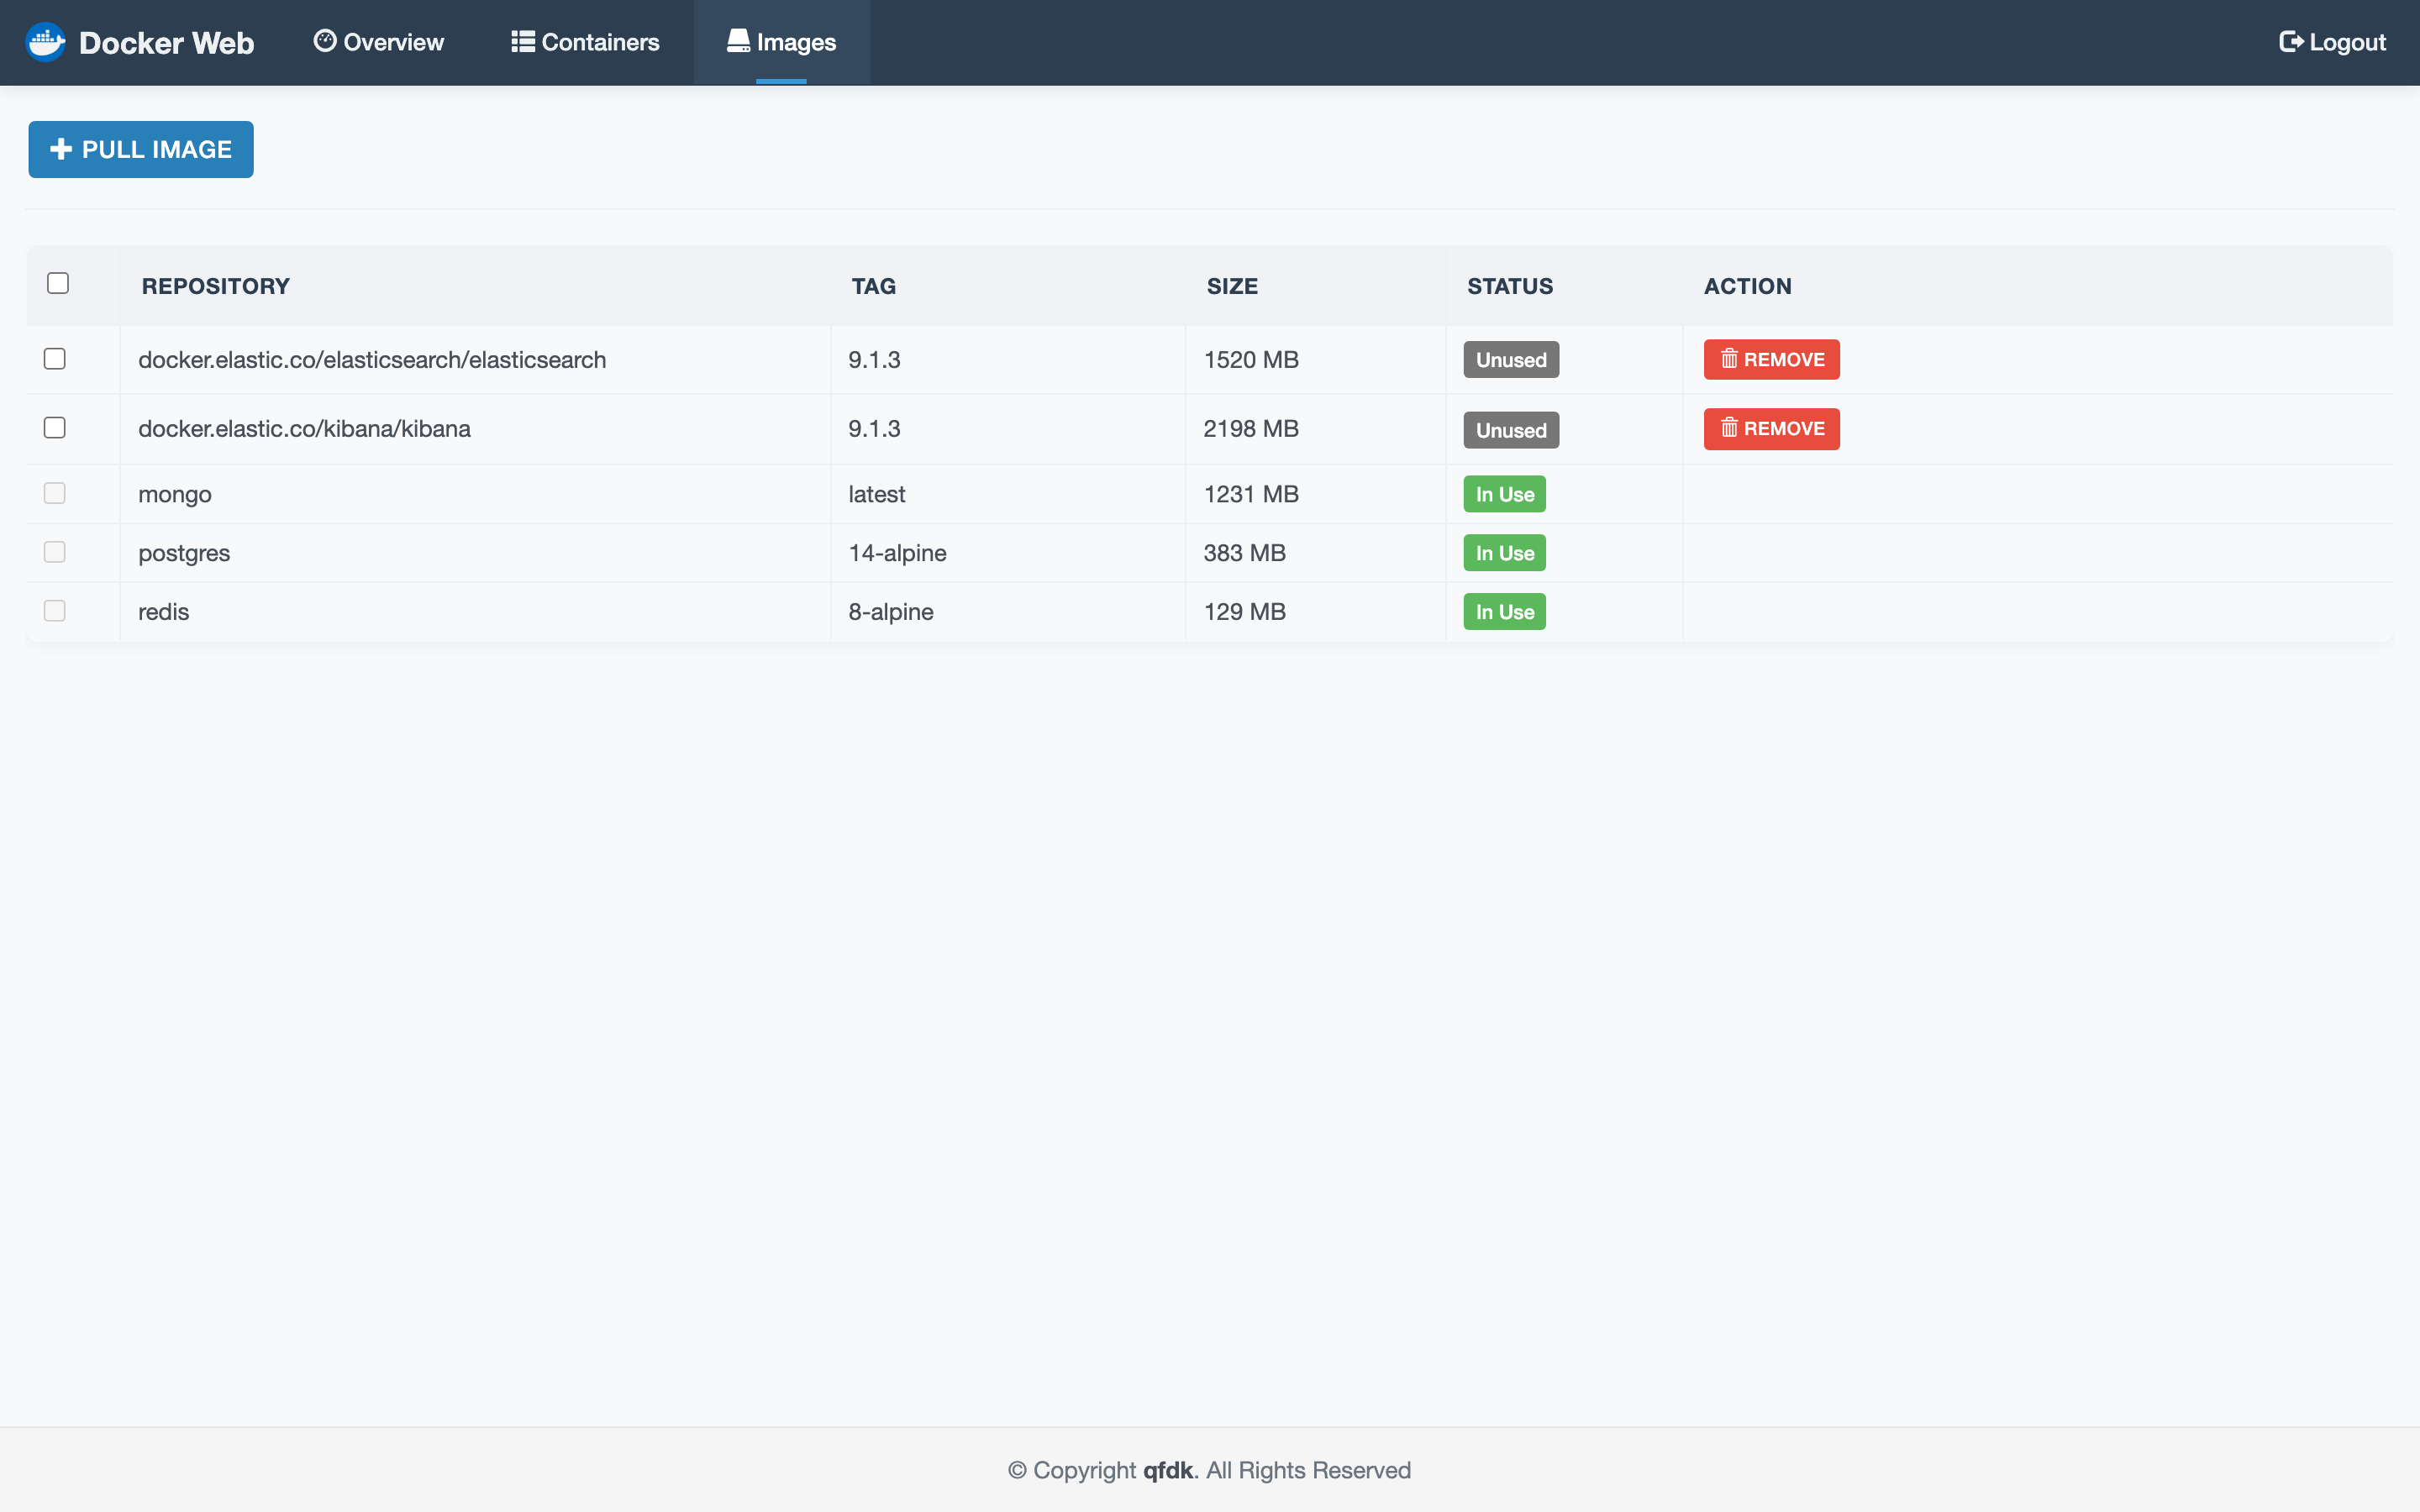Click the In Use badge in the postgres row
Screen dimensions: 2420x1512
(1505, 553)
